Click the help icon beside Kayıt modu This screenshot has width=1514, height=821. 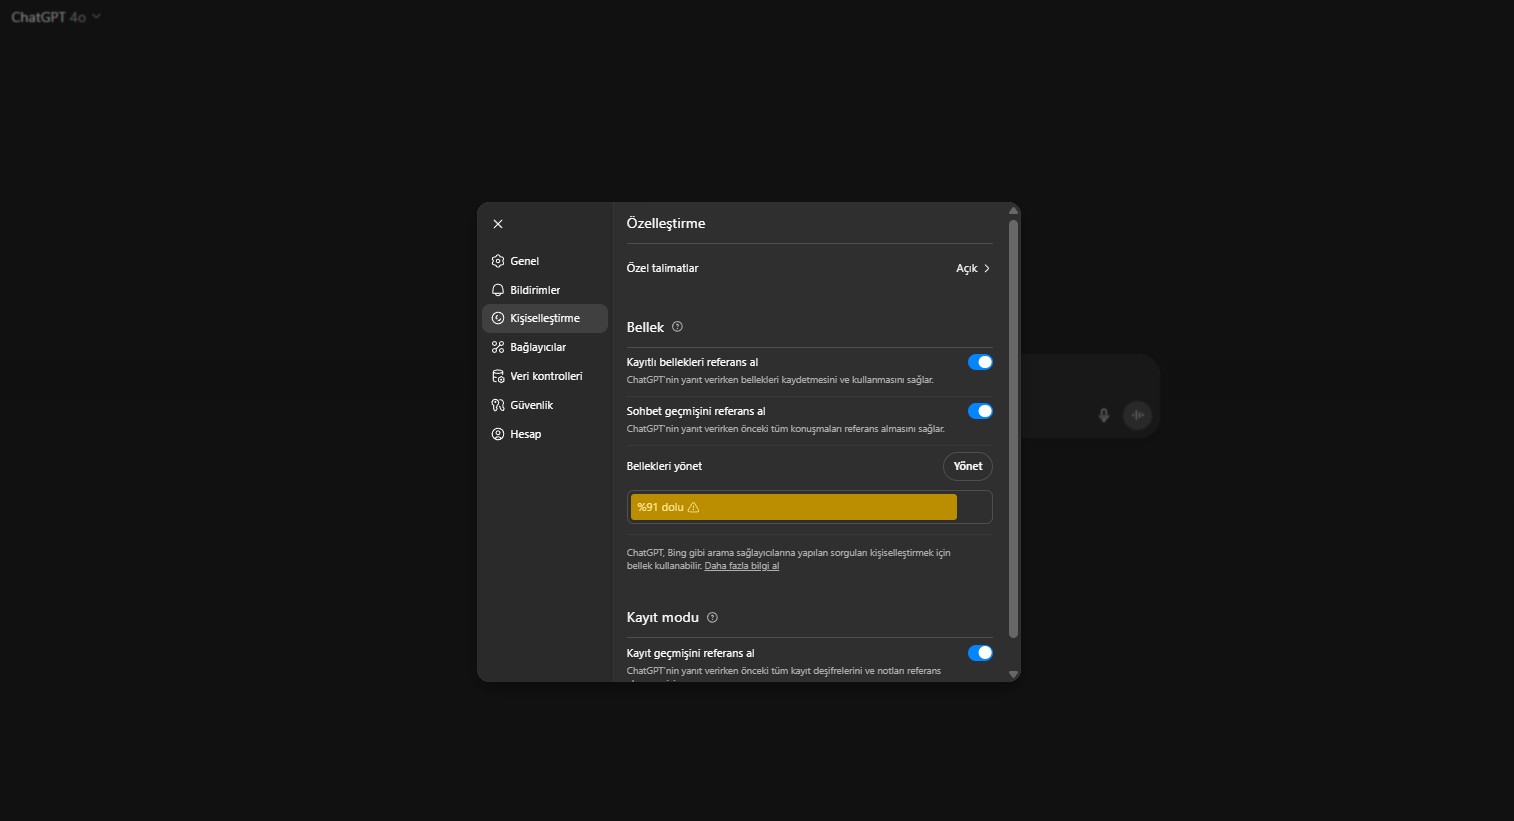pos(712,617)
